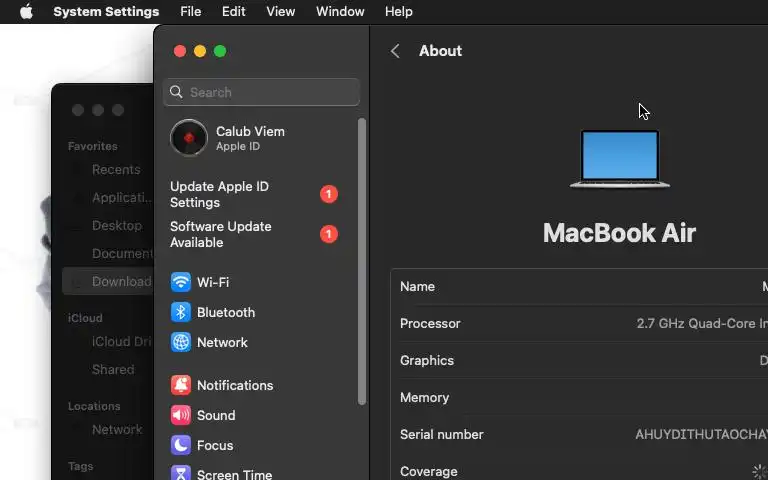Zoom the System Settings window
Screen dimensions: 768x480
220,51
